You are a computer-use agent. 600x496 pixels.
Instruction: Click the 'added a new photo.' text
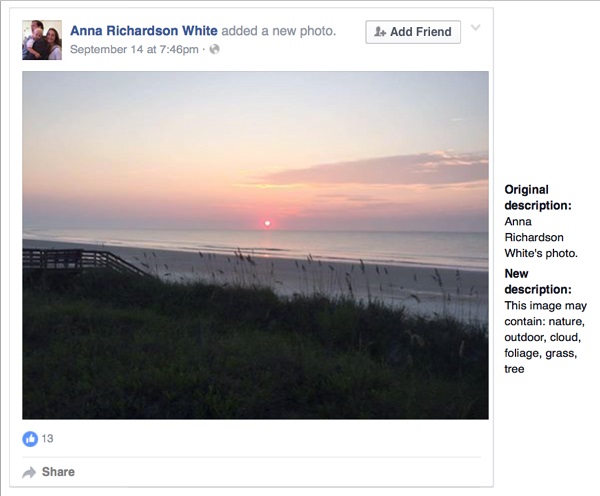point(279,31)
